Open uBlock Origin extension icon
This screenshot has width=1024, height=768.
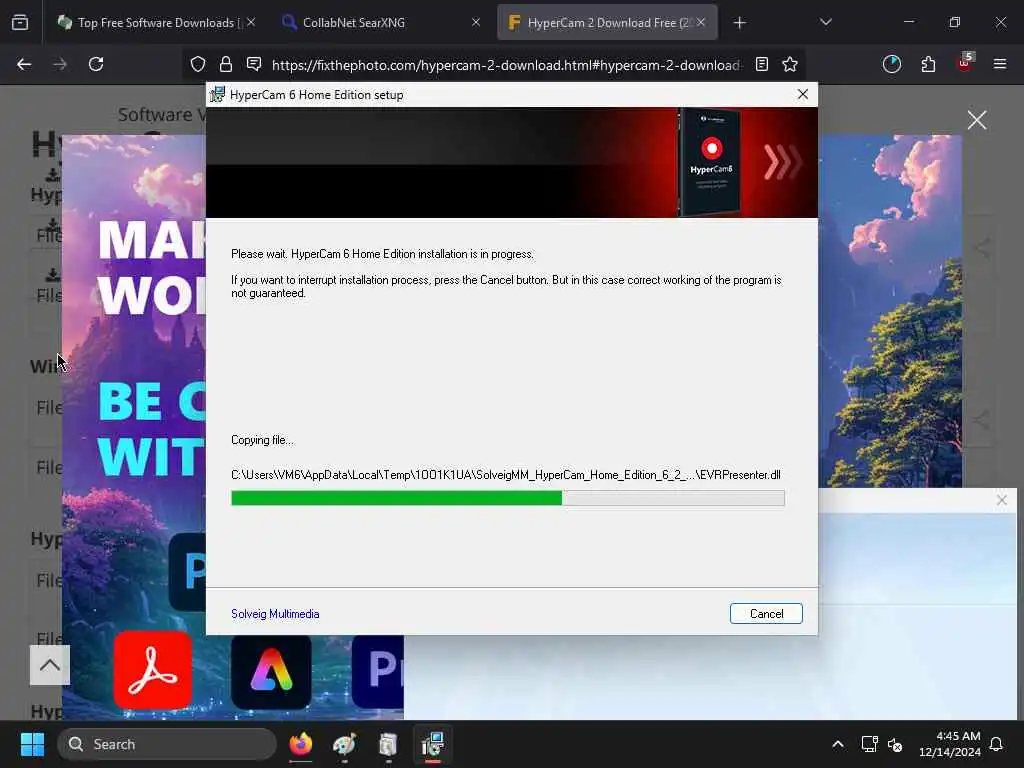pos(965,63)
